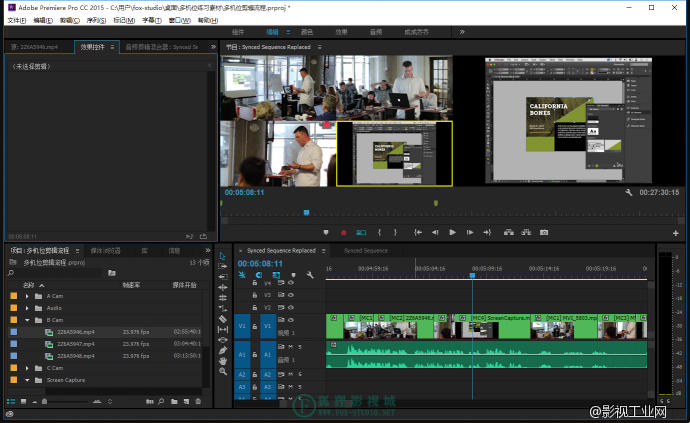Pick the Zoom tool in the tools panel
The height and width of the screenshot is (423, 690).
(x=223, y=373)
